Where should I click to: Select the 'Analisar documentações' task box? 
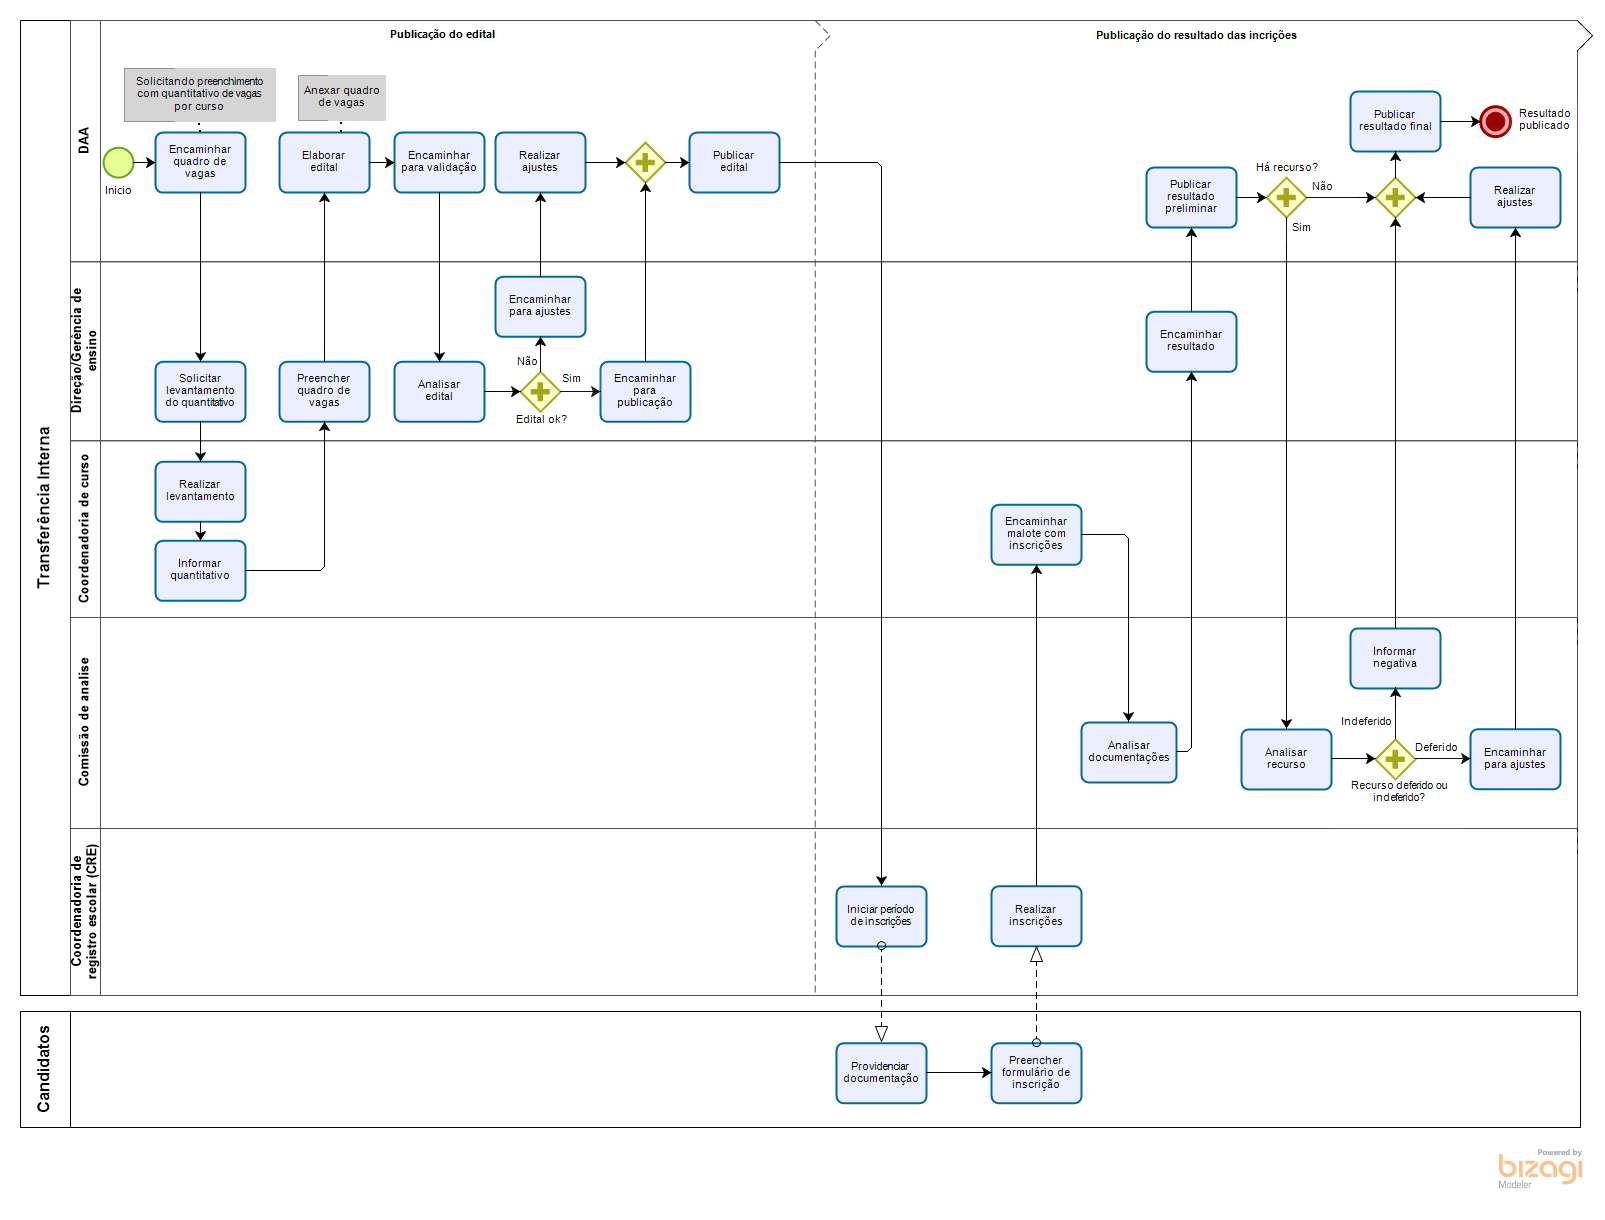click(x=1128, y=752)
